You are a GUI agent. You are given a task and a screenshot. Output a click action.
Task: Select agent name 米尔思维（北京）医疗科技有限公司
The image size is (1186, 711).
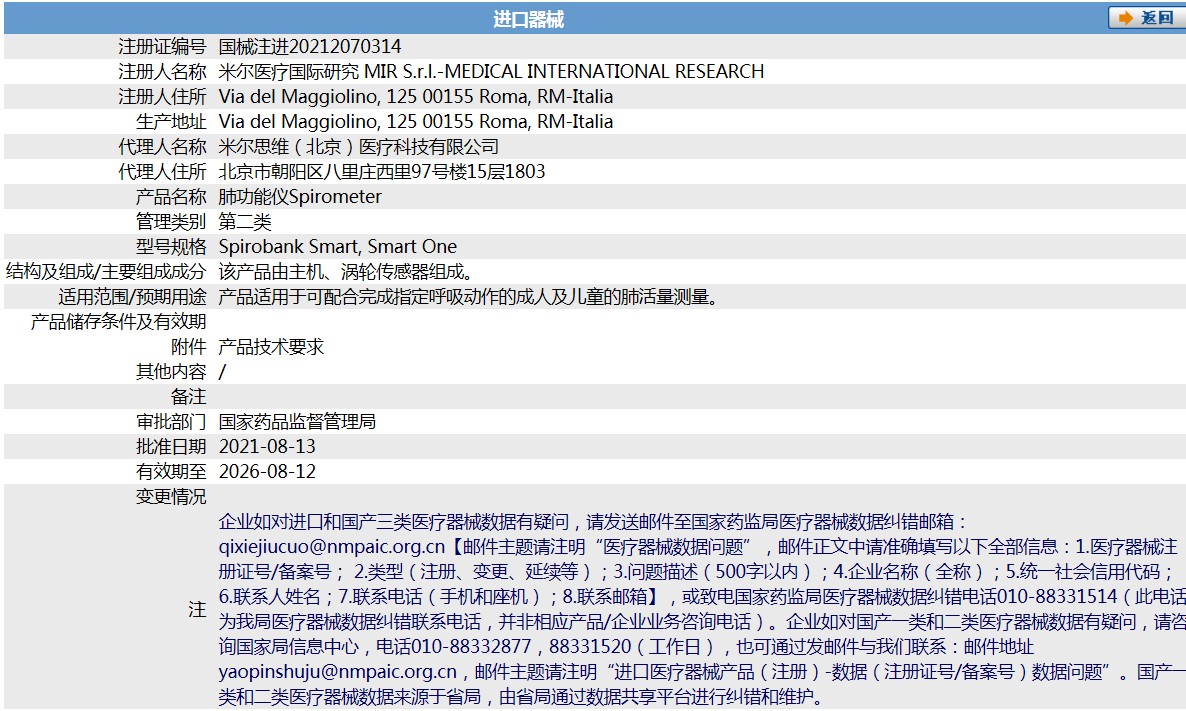[x=359, y=147]
